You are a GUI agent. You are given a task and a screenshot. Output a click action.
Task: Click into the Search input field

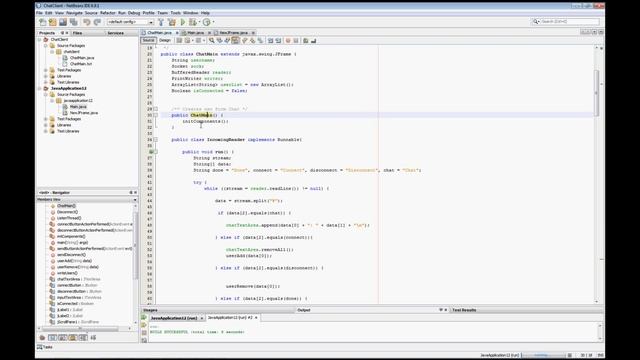point(570,21)
